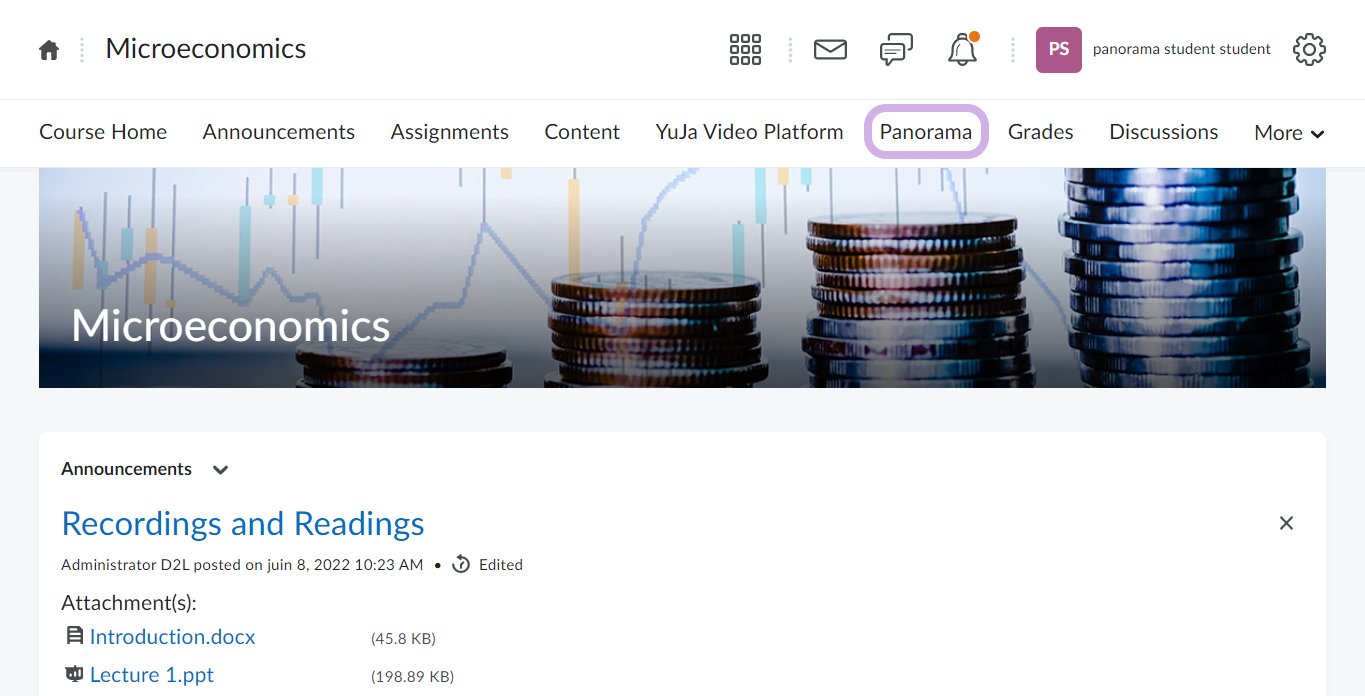Switch to the Grades tab

coord(1040,132)
